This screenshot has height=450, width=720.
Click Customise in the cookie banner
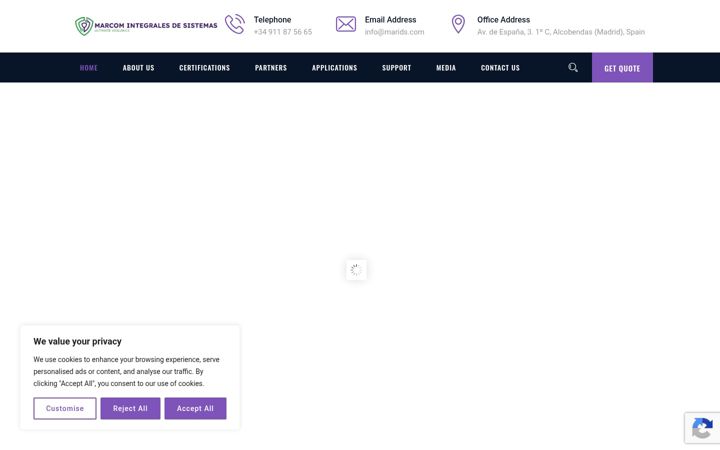click(x=65, y=408)
